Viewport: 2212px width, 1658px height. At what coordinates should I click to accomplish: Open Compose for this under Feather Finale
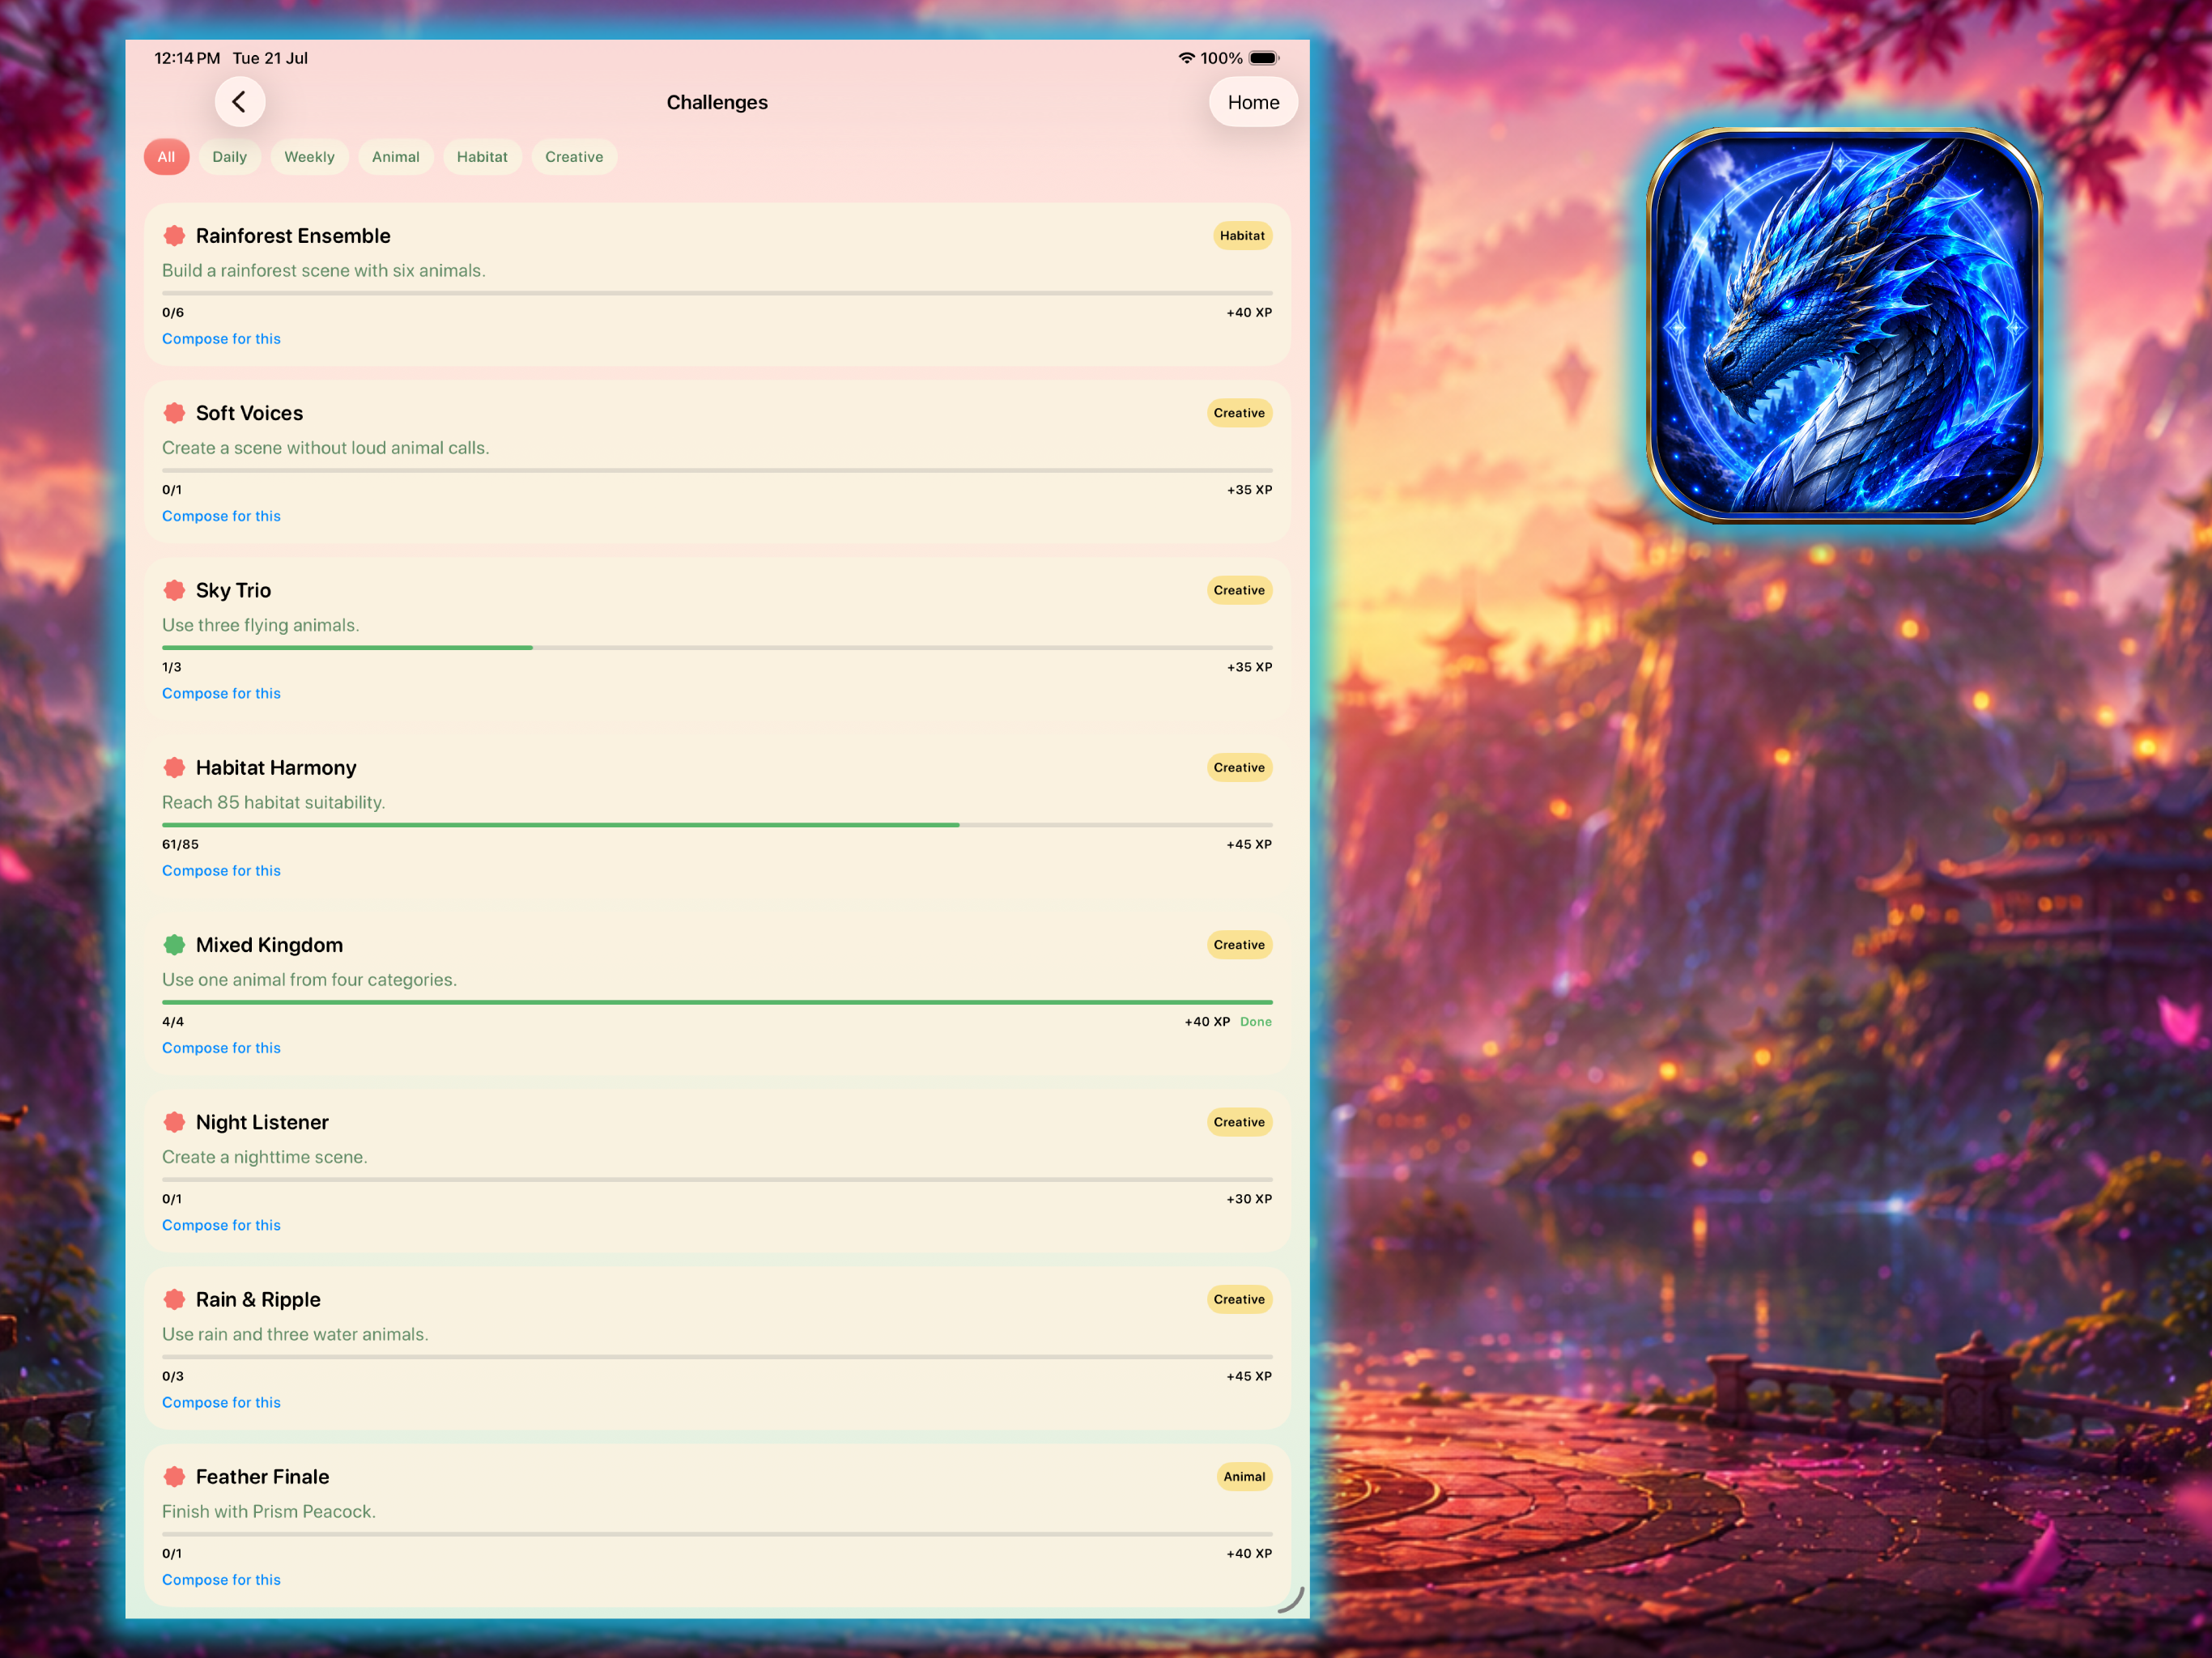tap(221, 1580)
